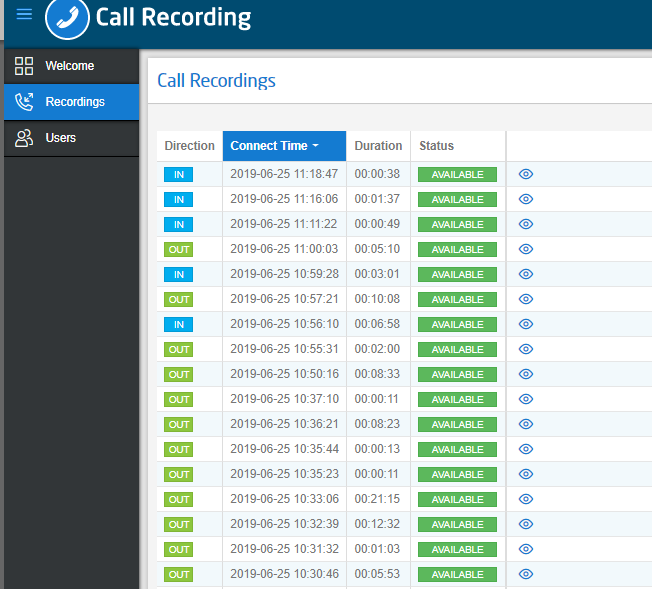Click the Users people icon in sidebar

(x=24, y=138)
